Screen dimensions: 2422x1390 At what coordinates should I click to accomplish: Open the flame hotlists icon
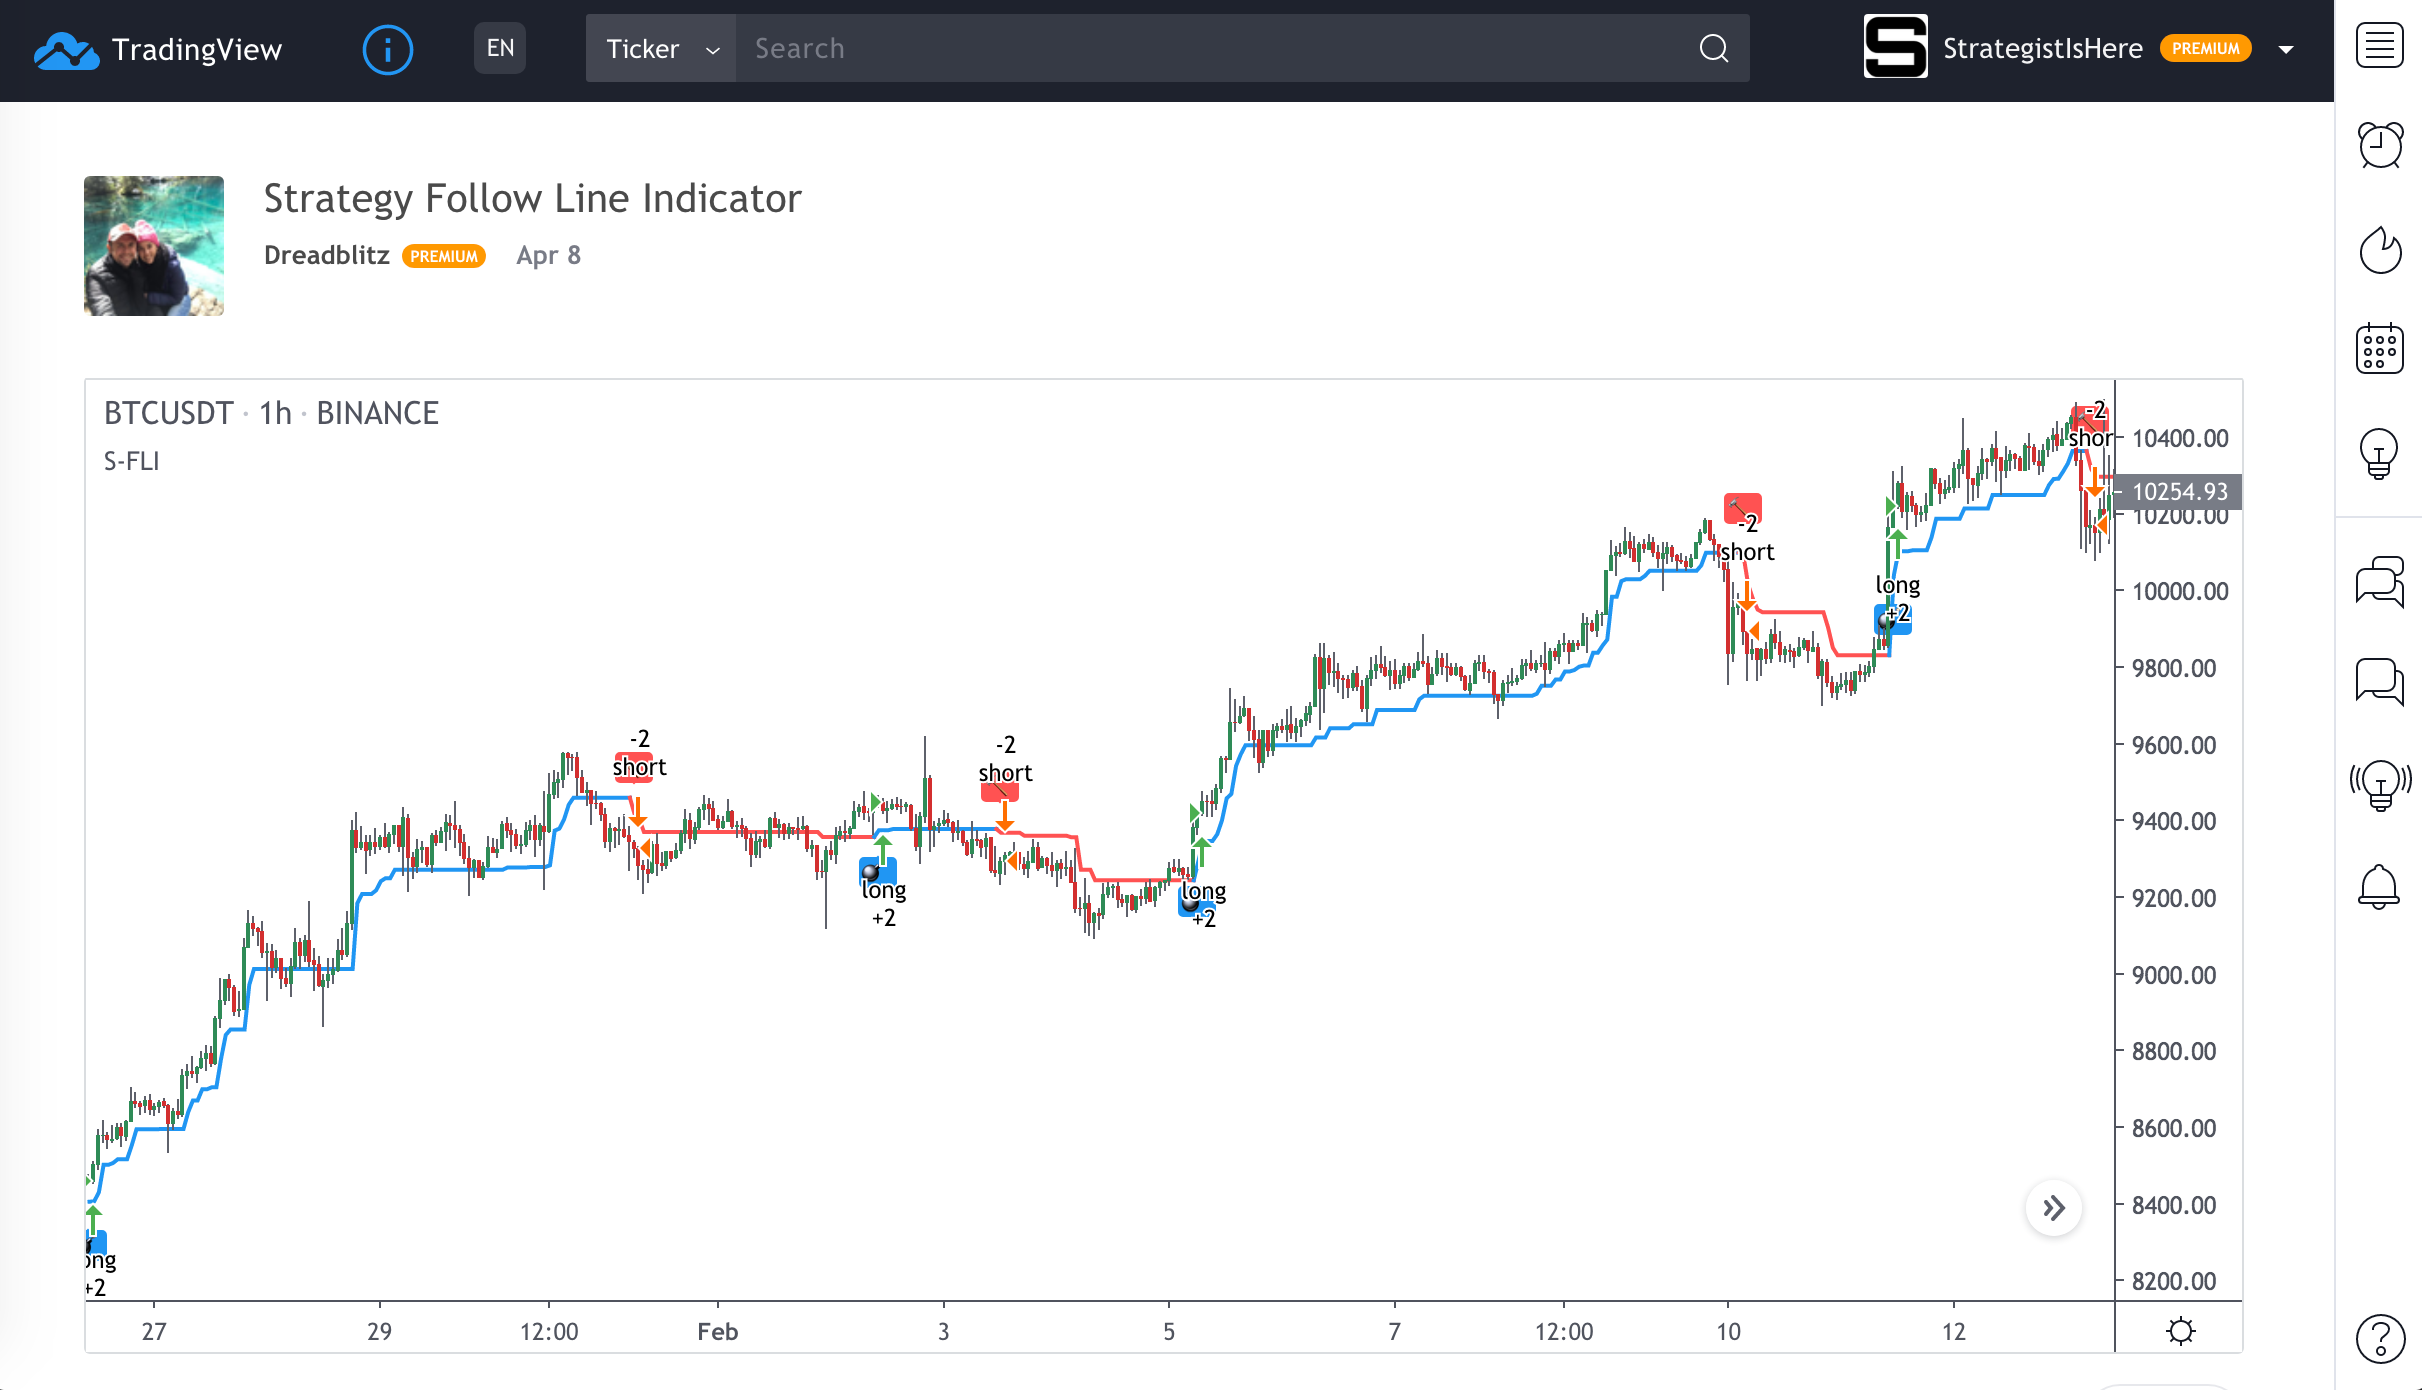click(2379, 249)
